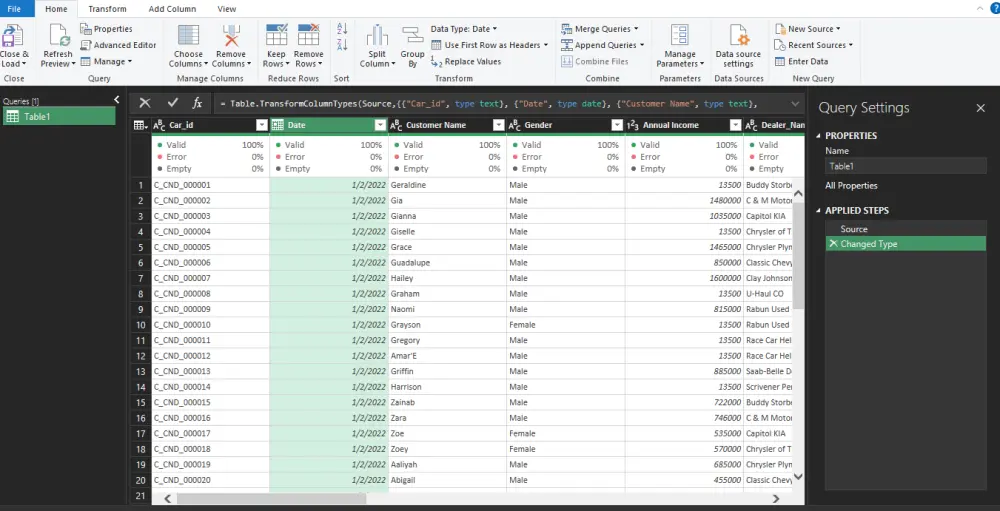The image size is (1000, 511).
Task: Open the Car_id column filter dropdown
Action: point(261,125)
